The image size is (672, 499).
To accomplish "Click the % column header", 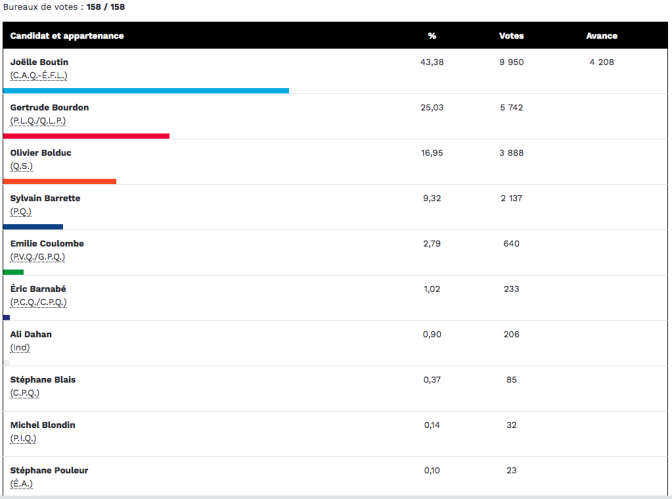I will [x=432, y=36].
